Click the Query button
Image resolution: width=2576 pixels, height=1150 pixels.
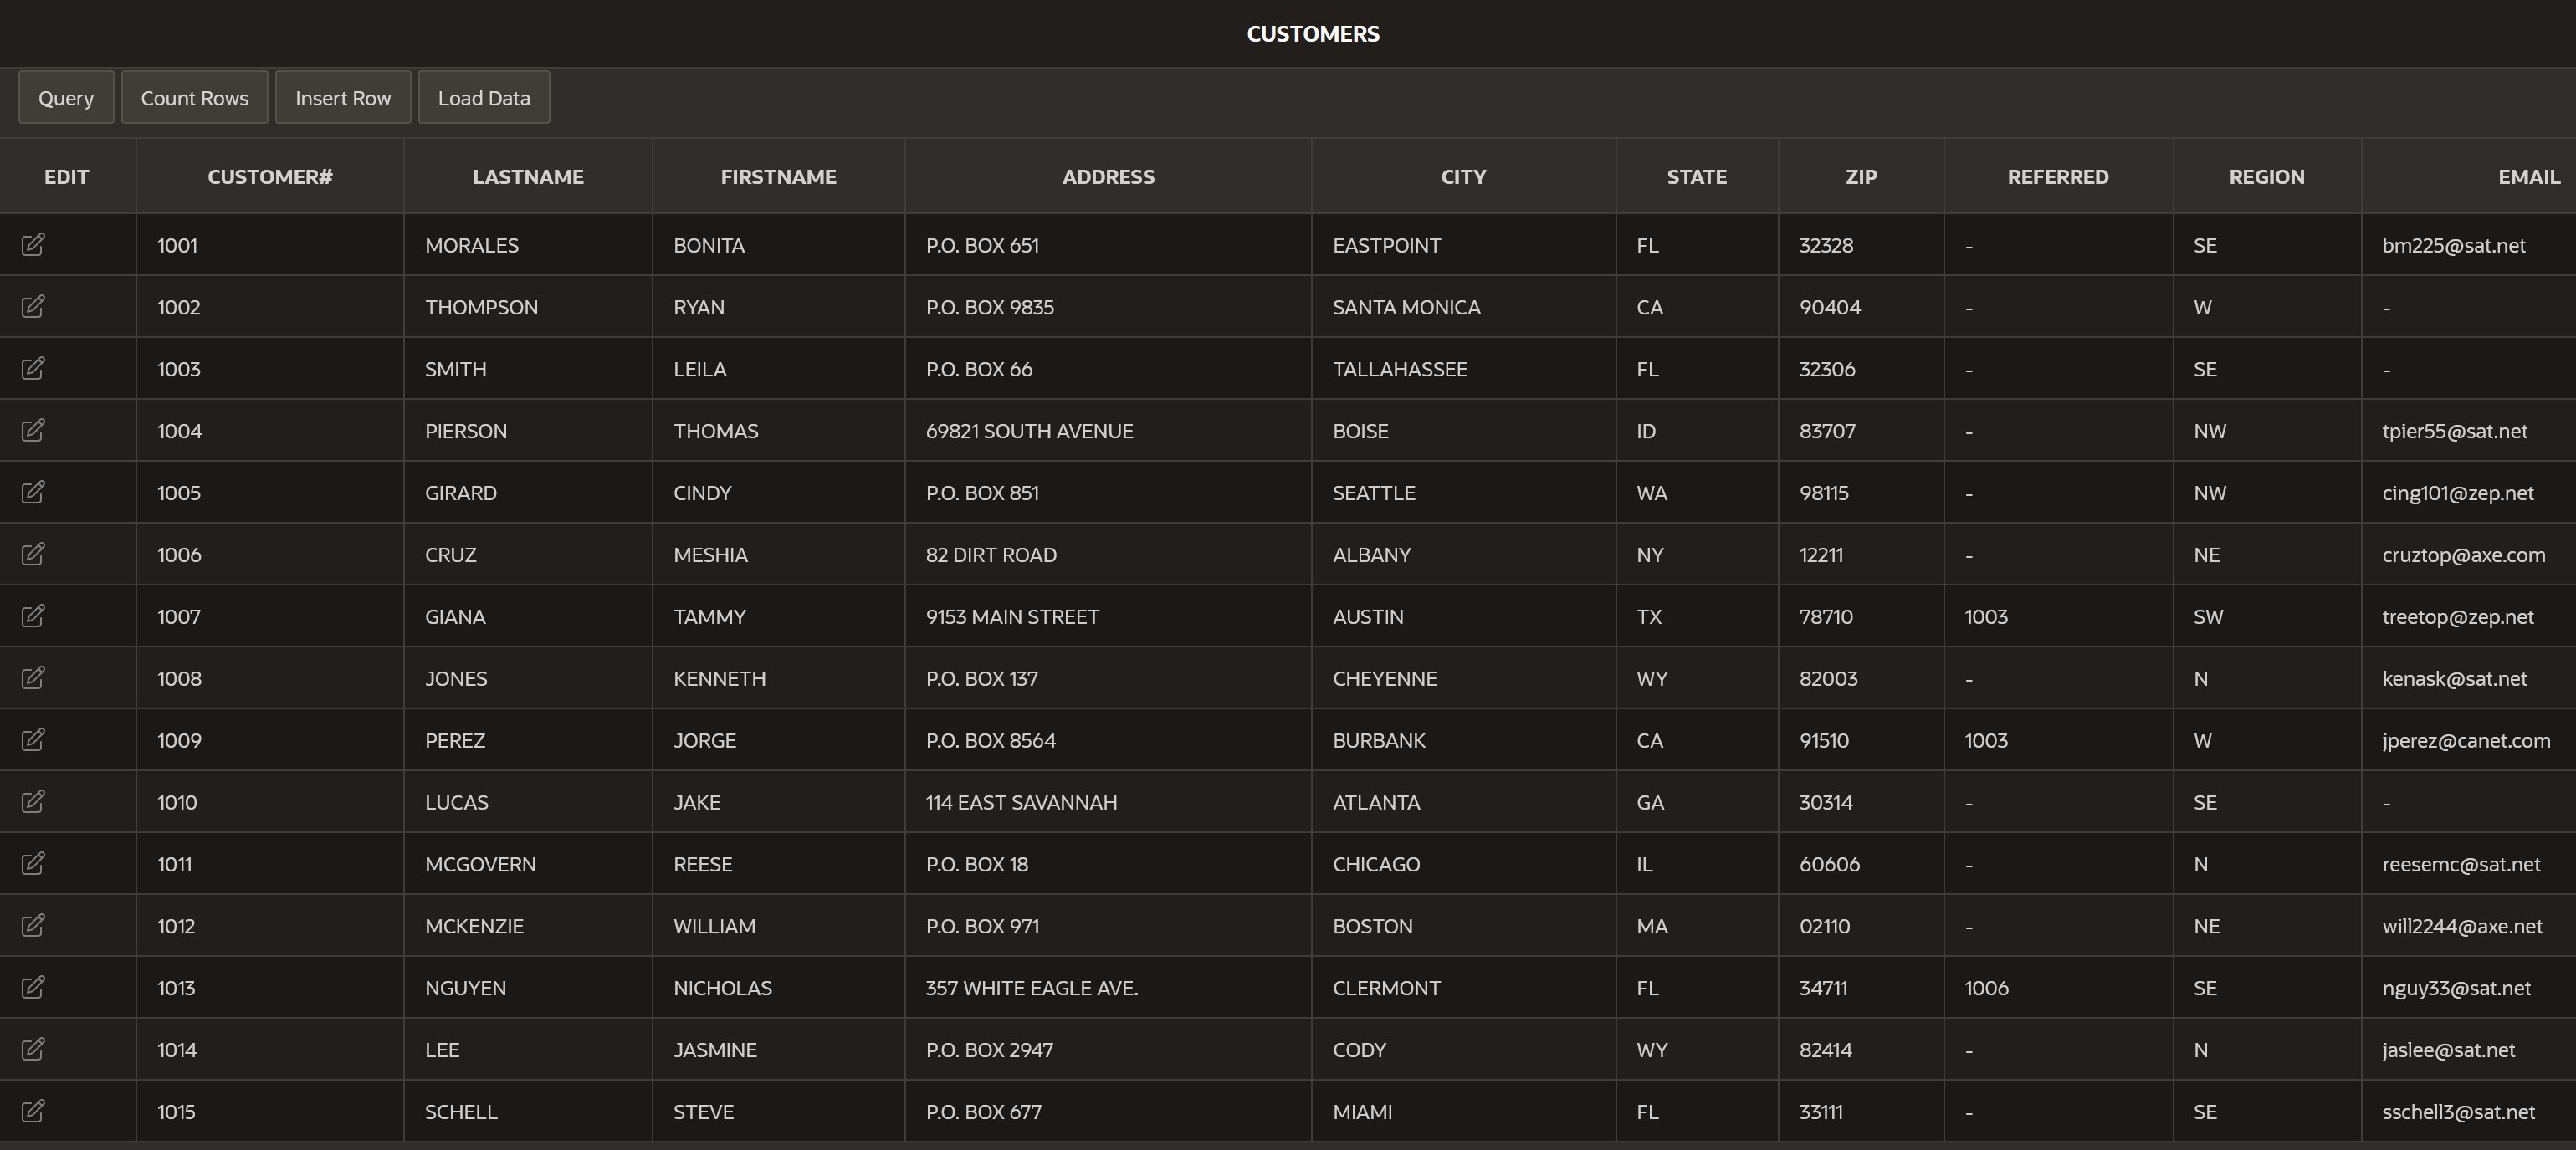click(x=66, y=98)
